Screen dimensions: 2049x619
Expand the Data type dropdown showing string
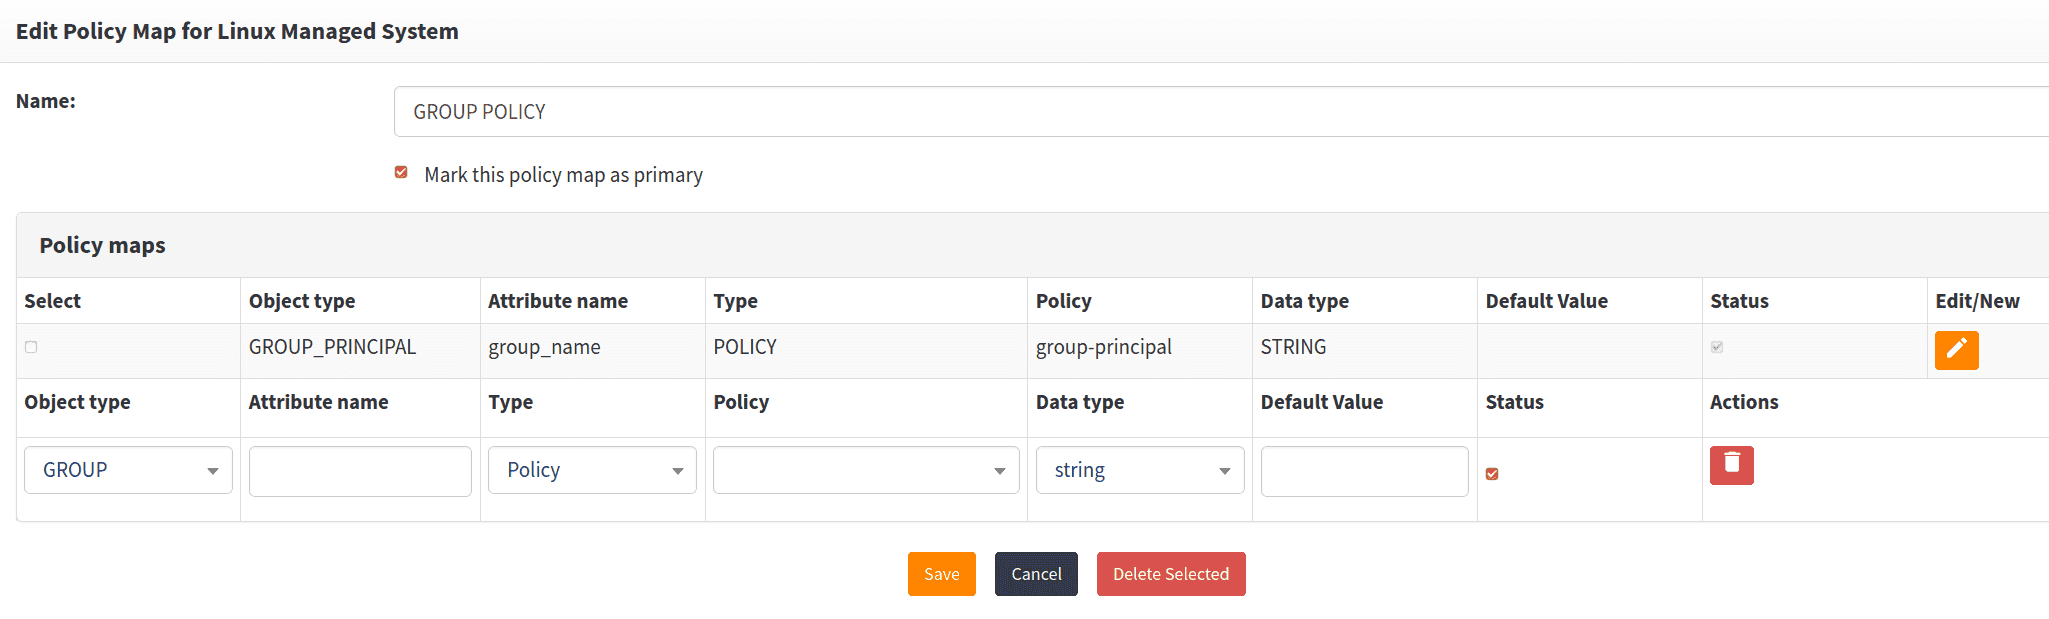click(1140, 470)
